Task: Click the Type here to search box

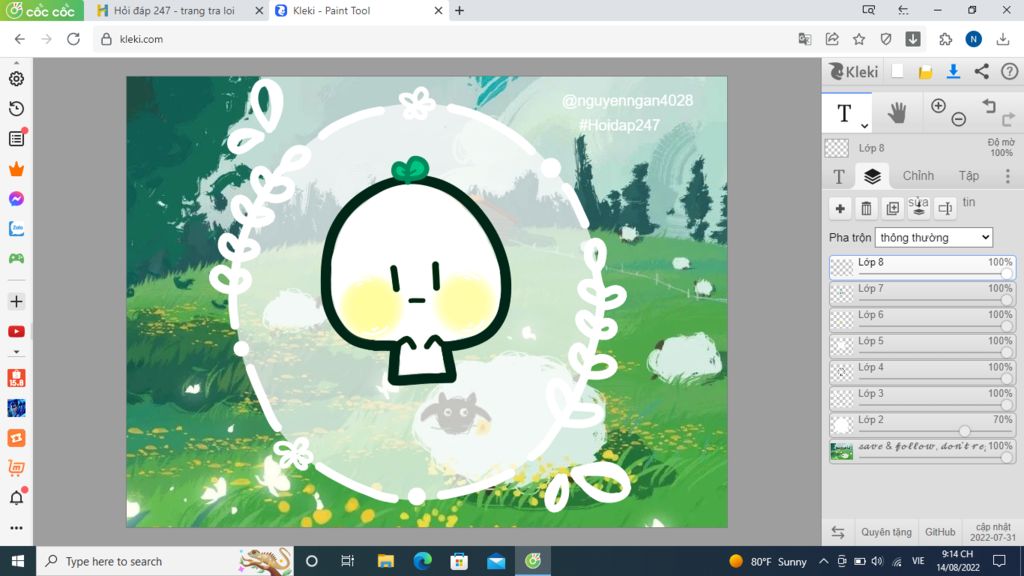Action: pyautogui.click(x=165, y=561)
